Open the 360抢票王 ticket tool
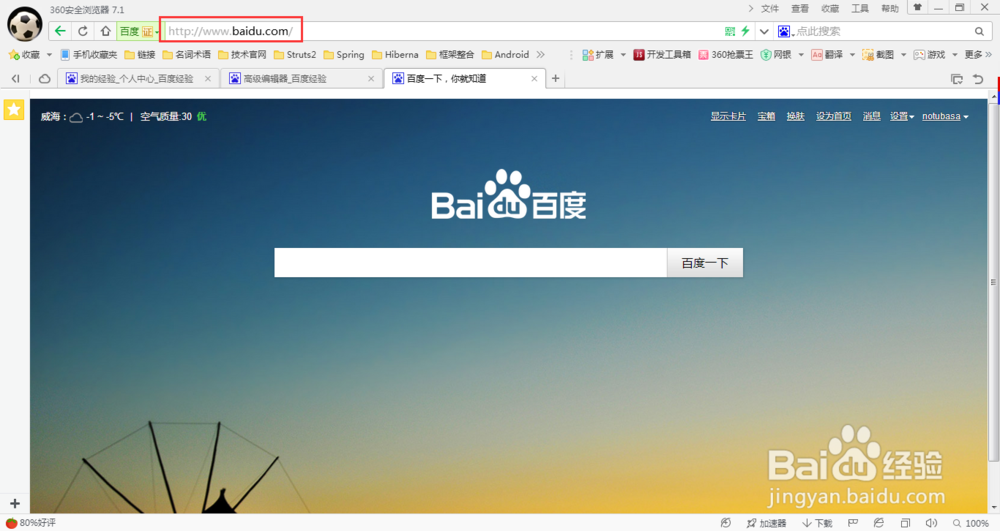 pos(727,55)
